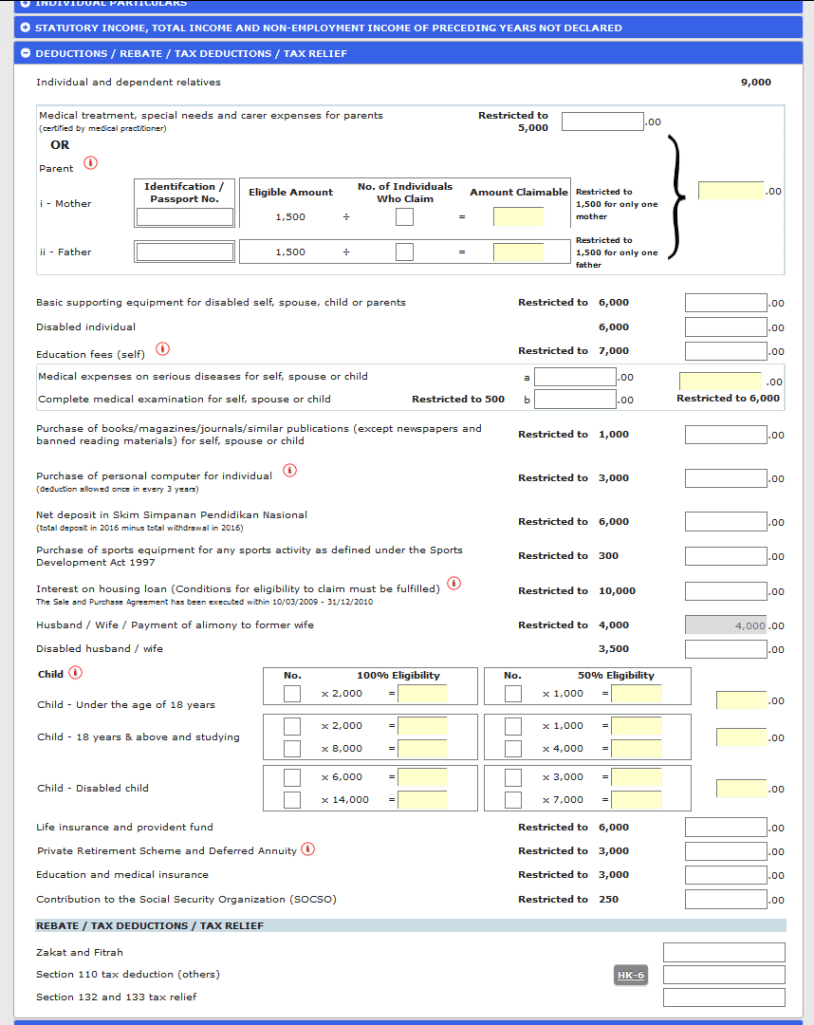Viewport: 814px width, 1025px height.
Task: Click Section 132 and 133 tax relief field
Action: pyautogui.click(x=723, y=997)
